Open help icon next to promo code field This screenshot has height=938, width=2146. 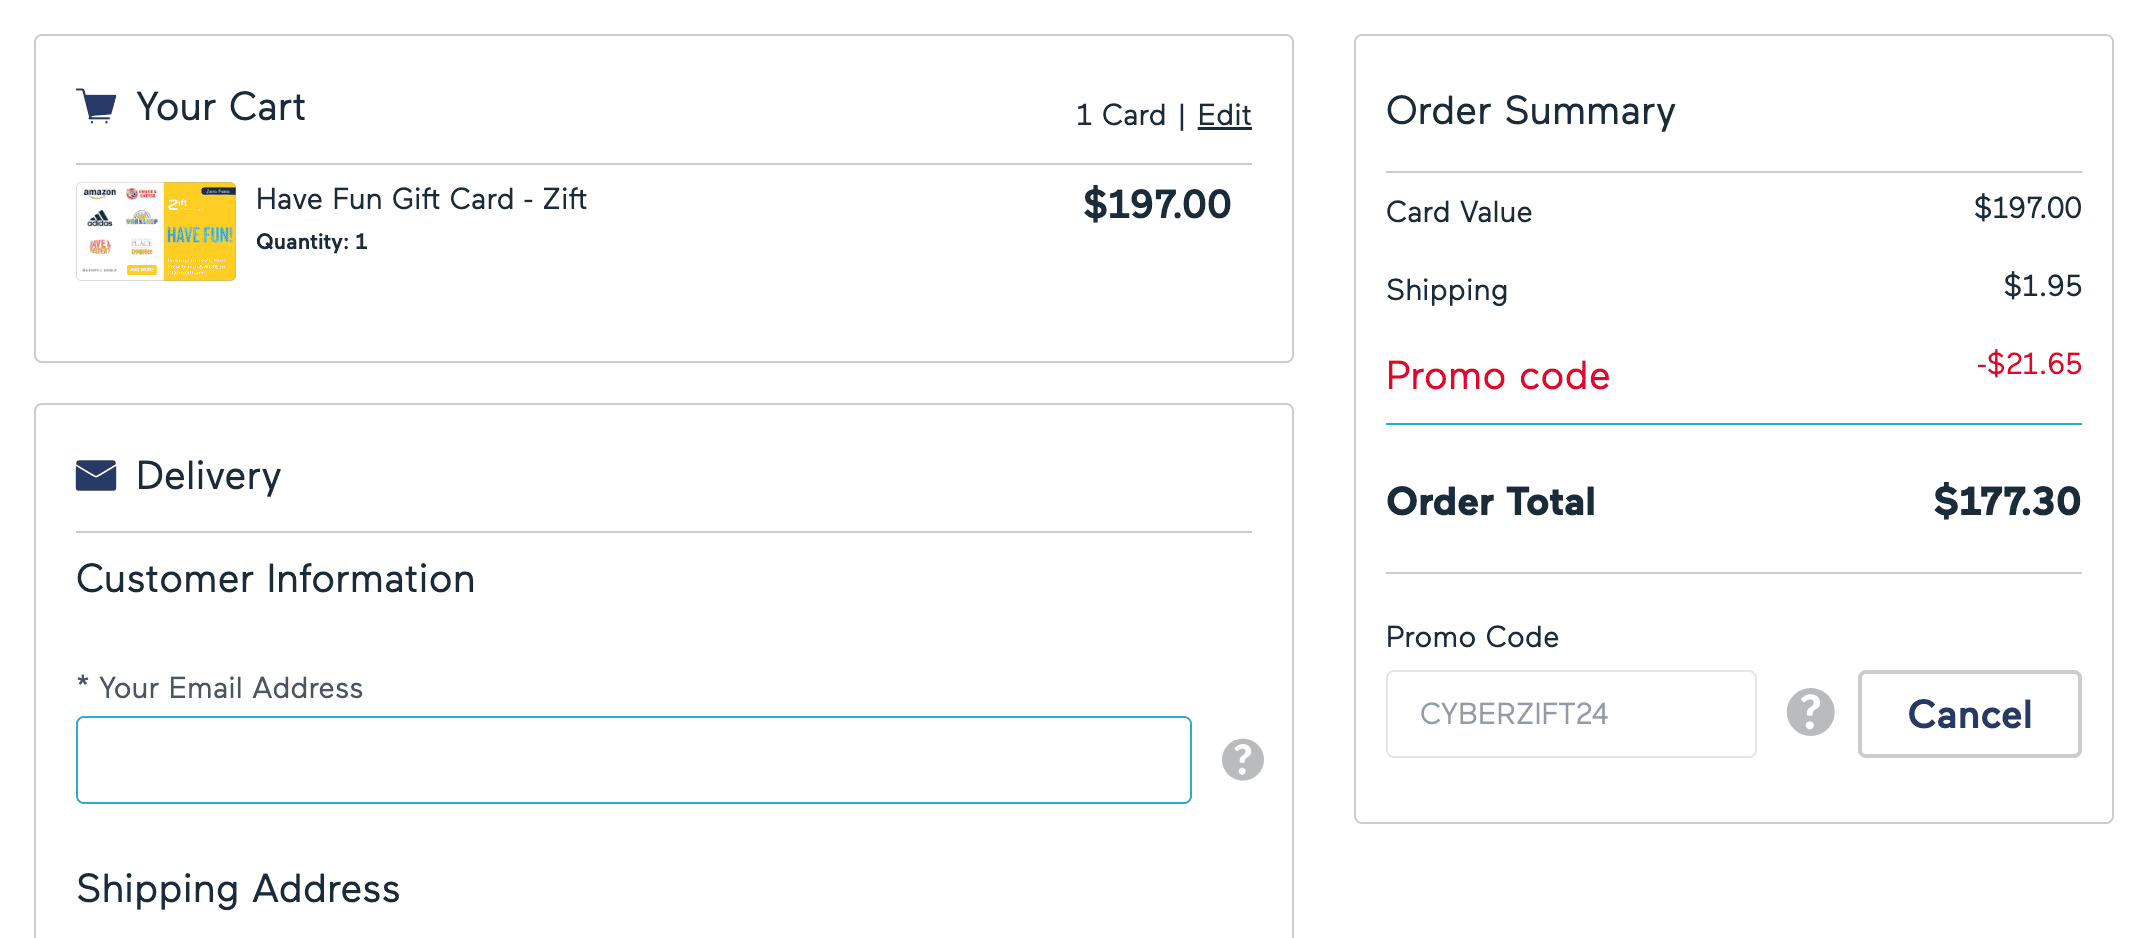point(1810,713)
